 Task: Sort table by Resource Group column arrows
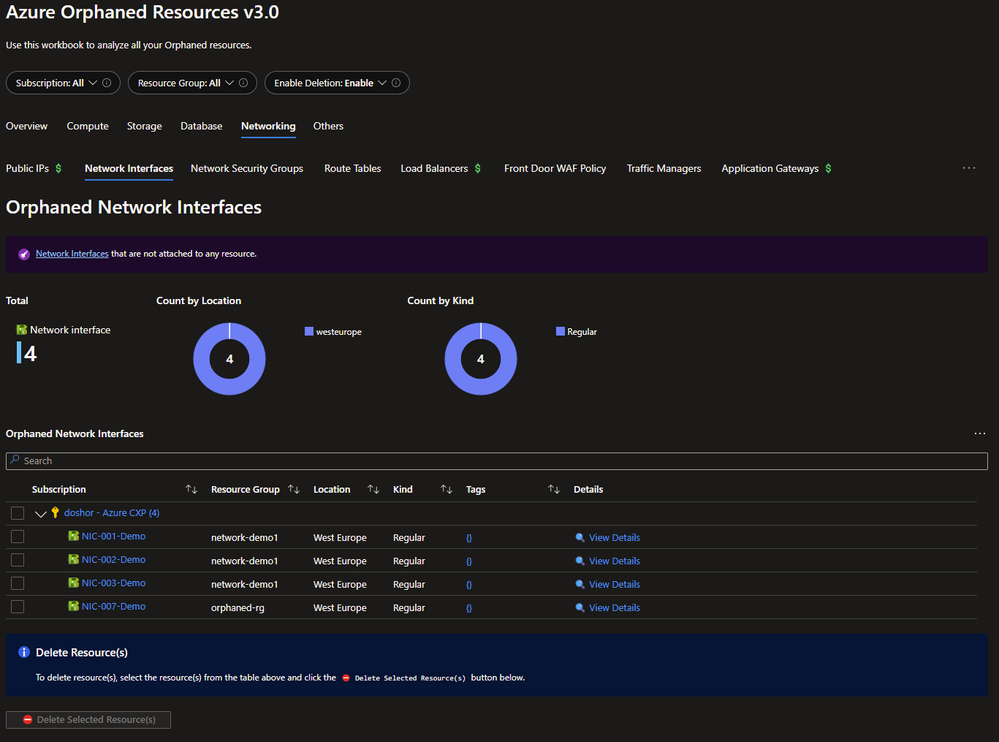pyautogui.click(x=294, y=489)
